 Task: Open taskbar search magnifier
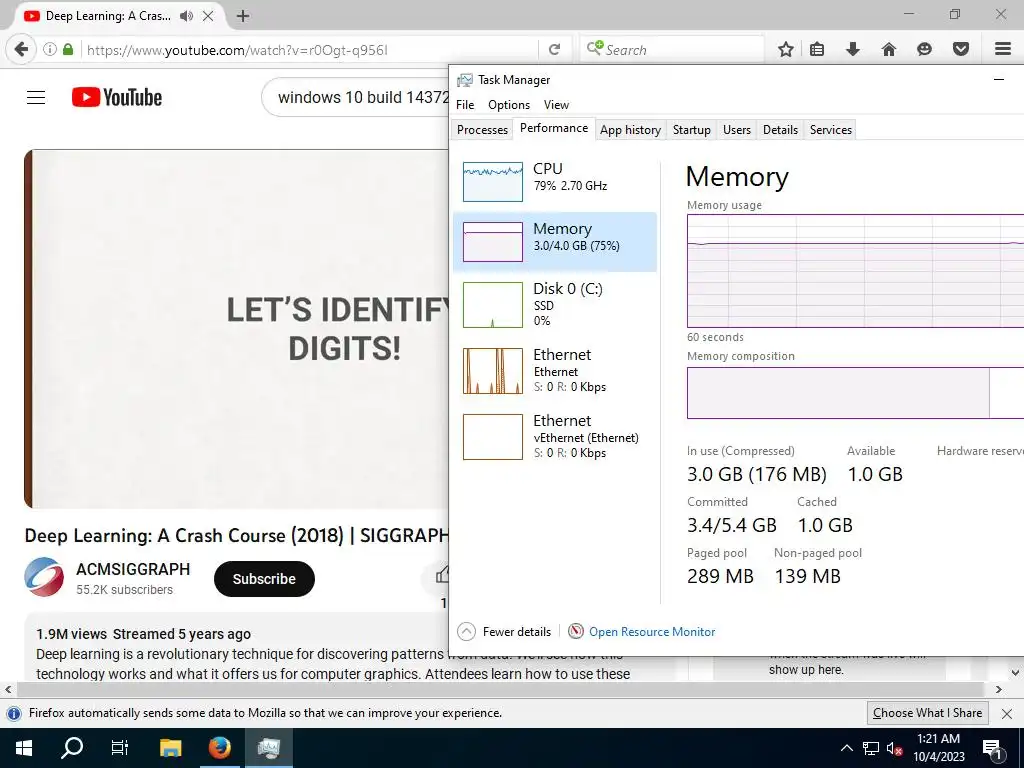pos(72,748)
